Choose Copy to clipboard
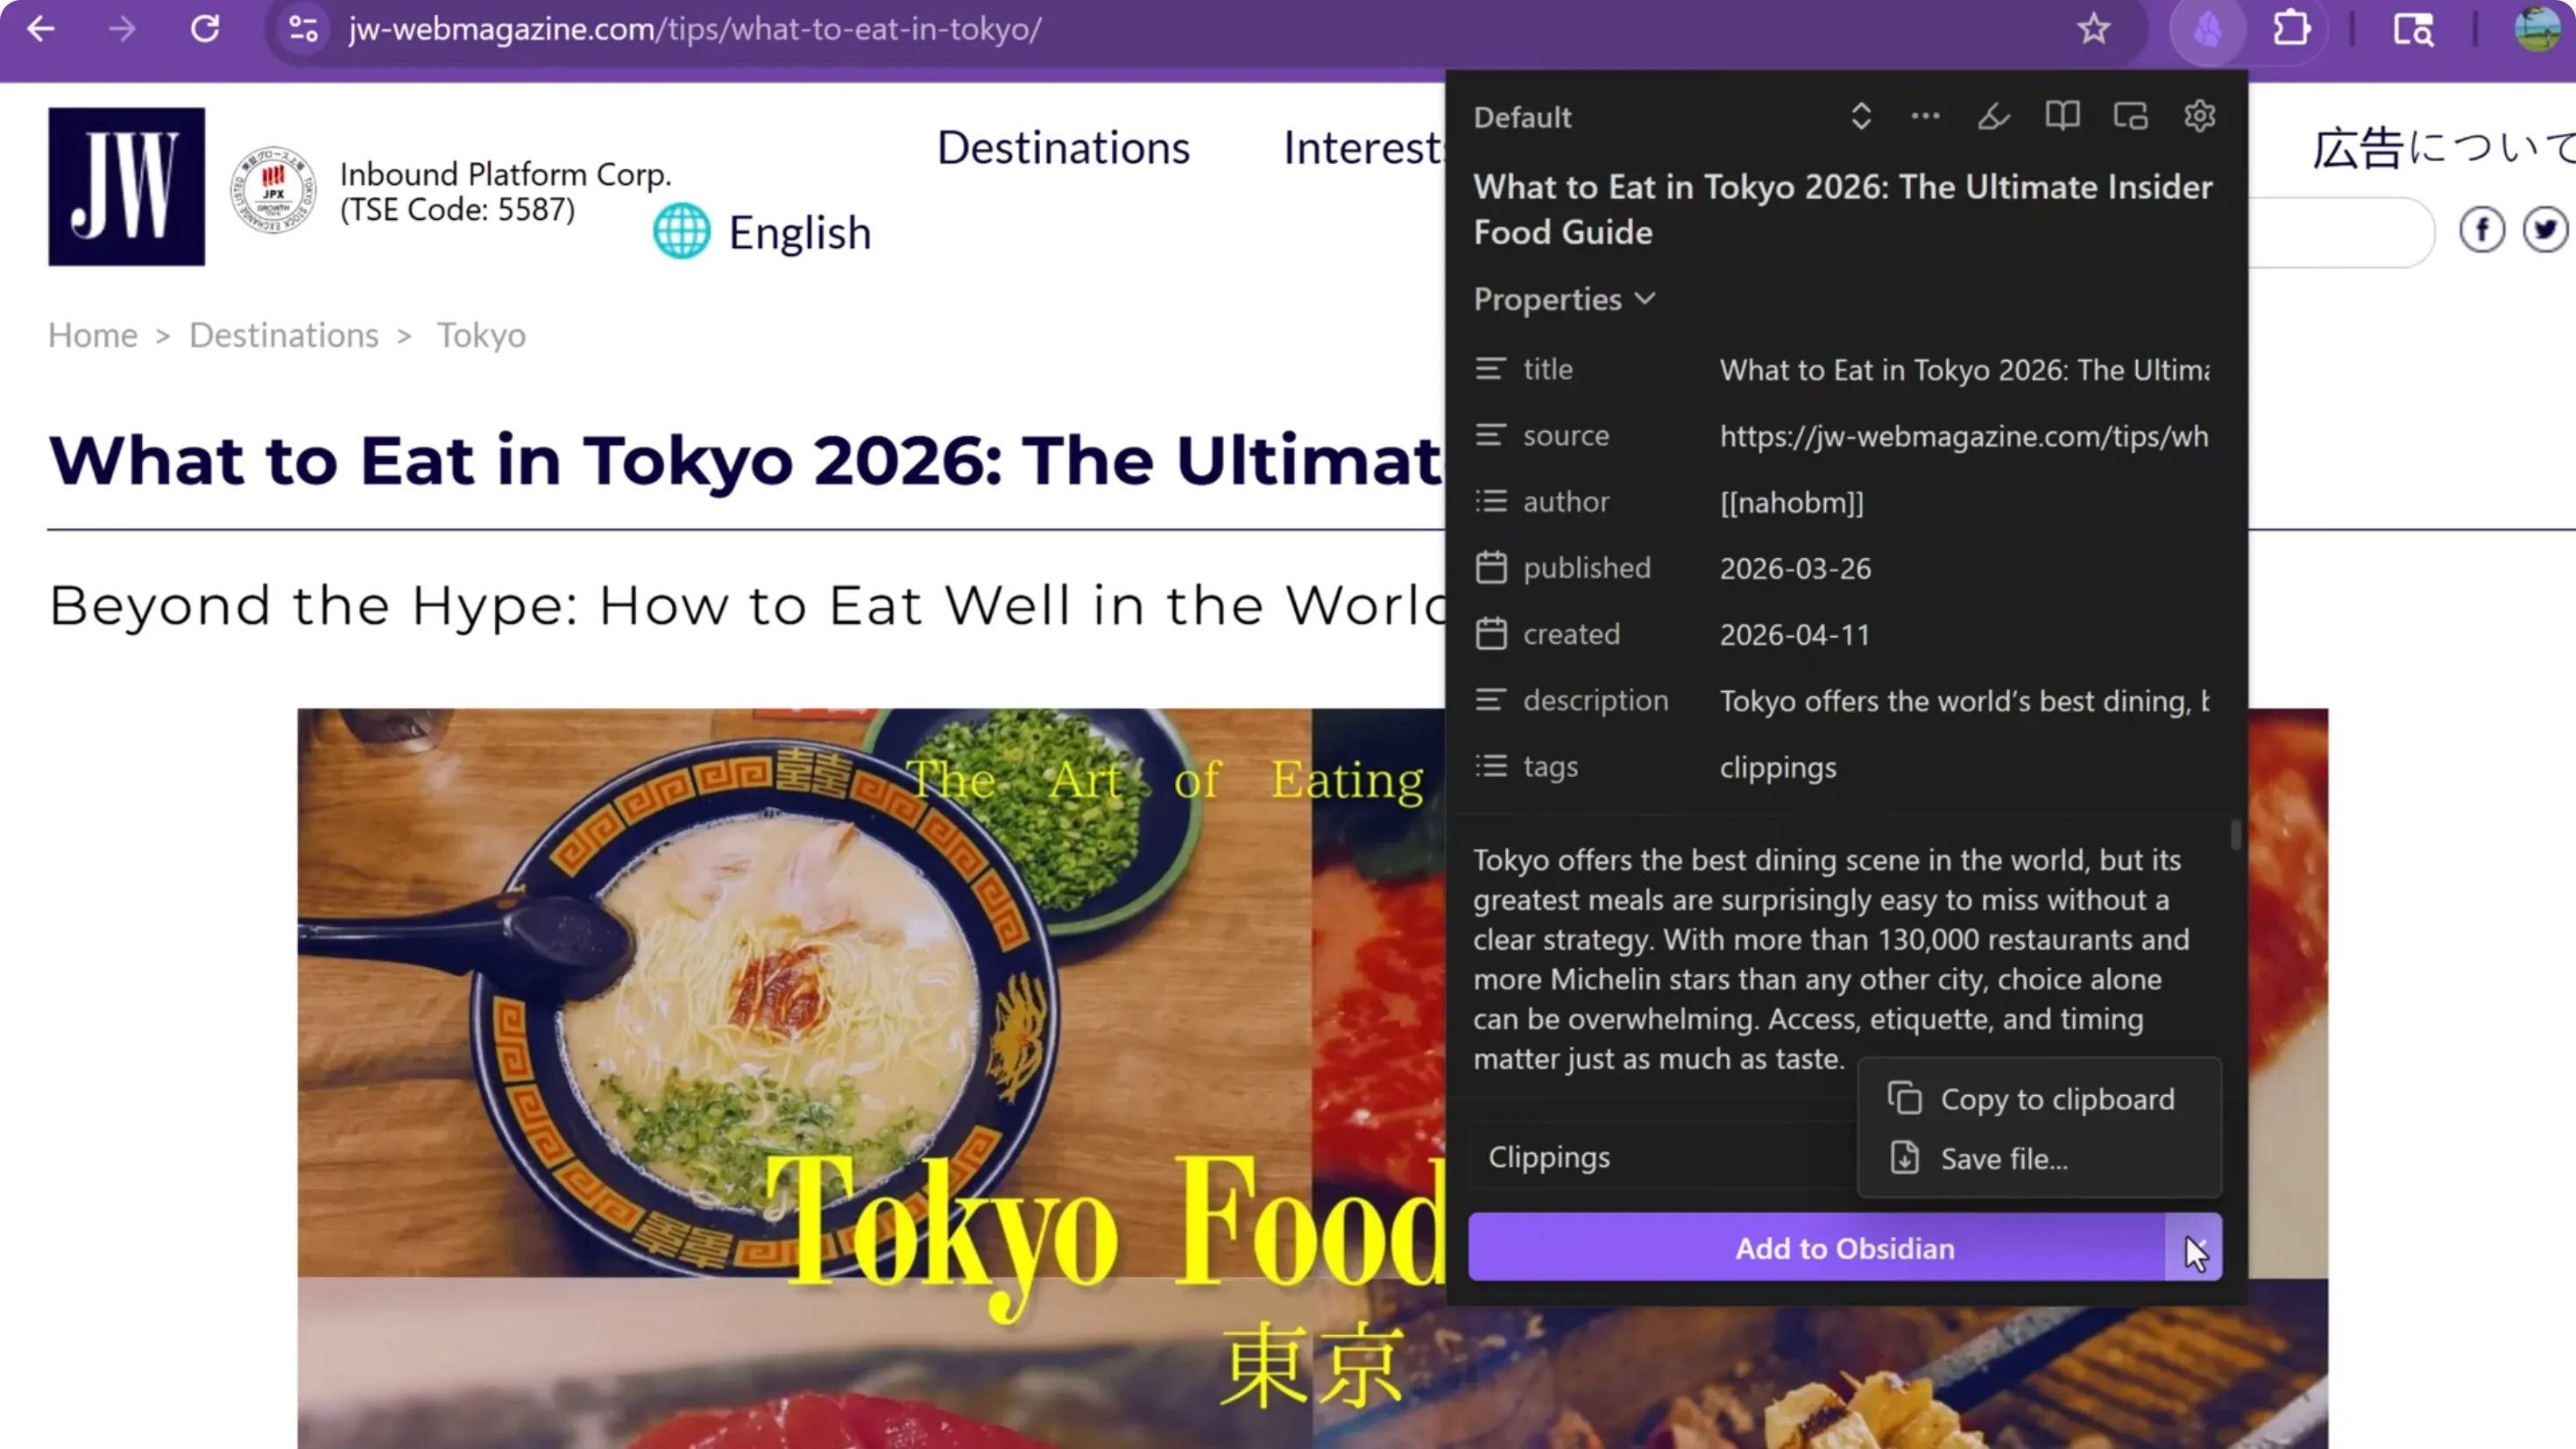Screen dimensions: 2576x1449 [2039, 1099]
